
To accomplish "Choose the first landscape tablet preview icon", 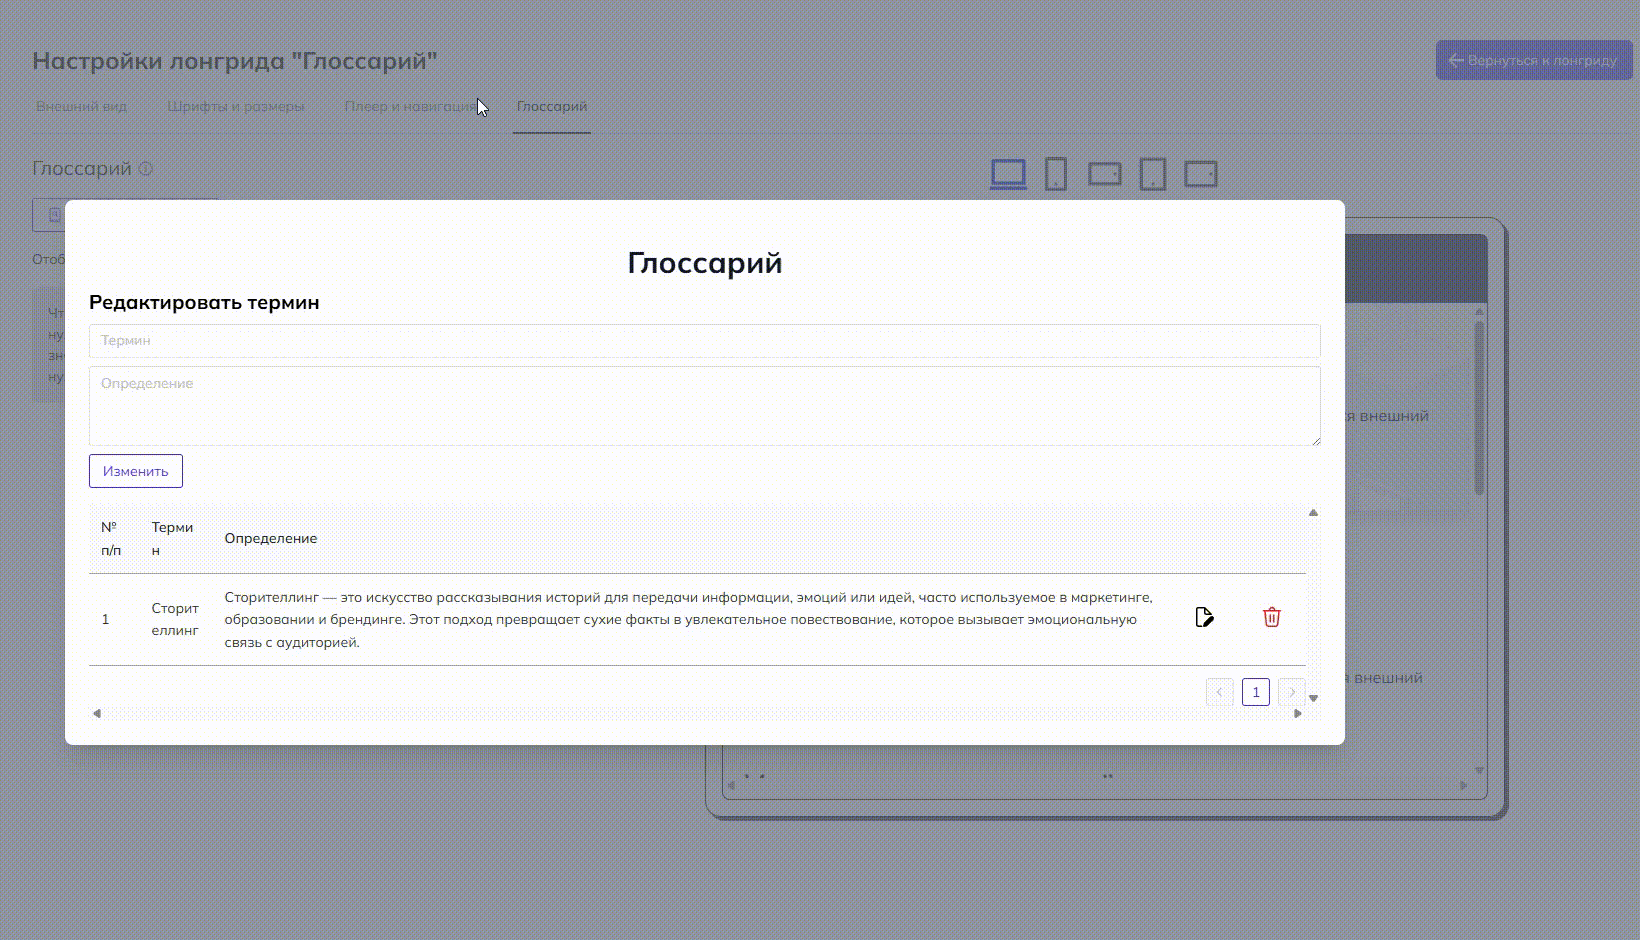I will pos(1104,174).
